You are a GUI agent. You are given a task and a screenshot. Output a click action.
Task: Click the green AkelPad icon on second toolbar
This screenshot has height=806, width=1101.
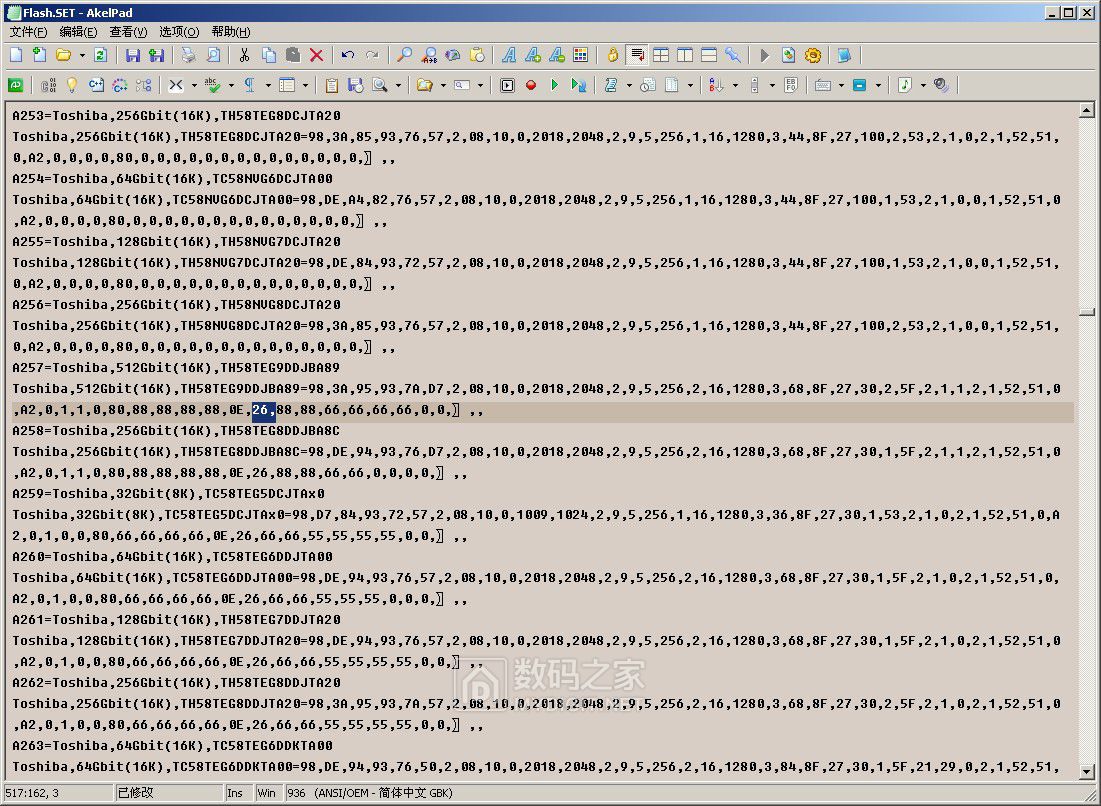tap(15, 85)
